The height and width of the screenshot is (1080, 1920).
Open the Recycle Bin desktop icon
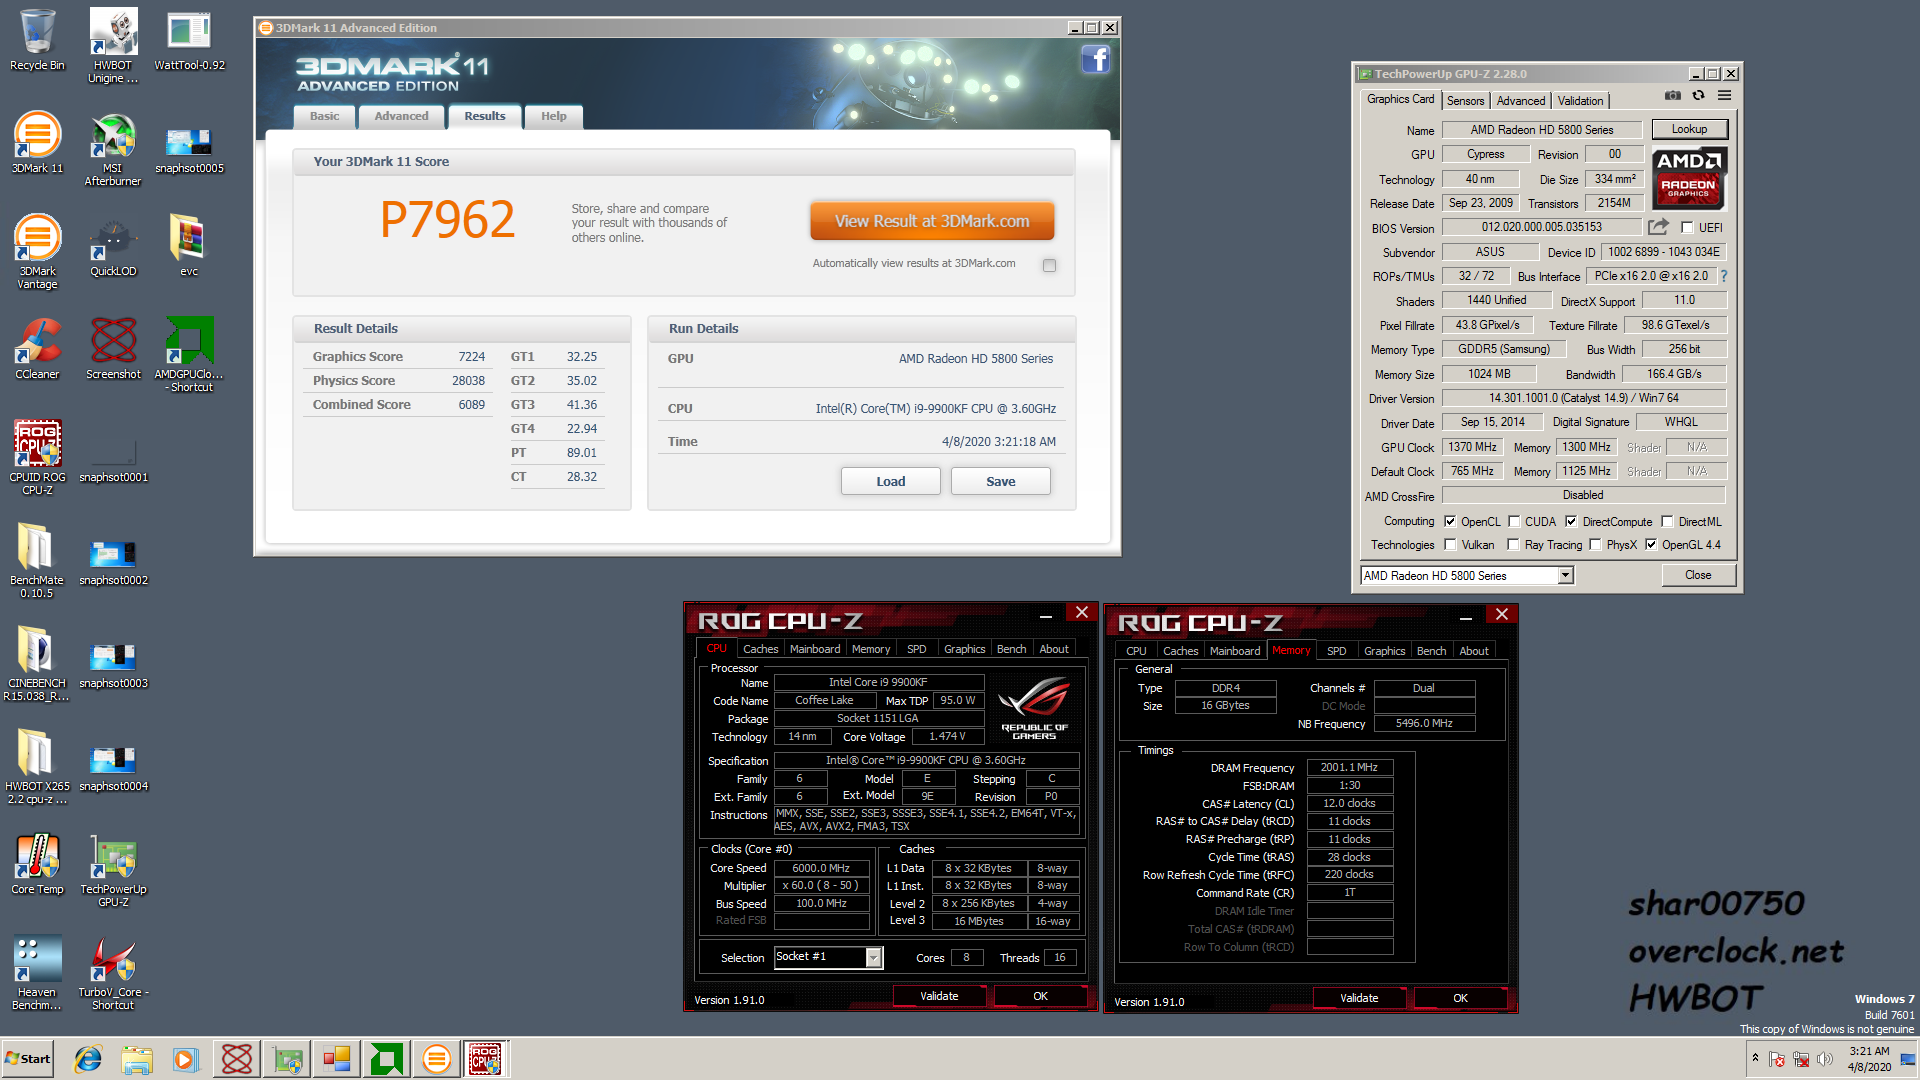click(37, 40)
